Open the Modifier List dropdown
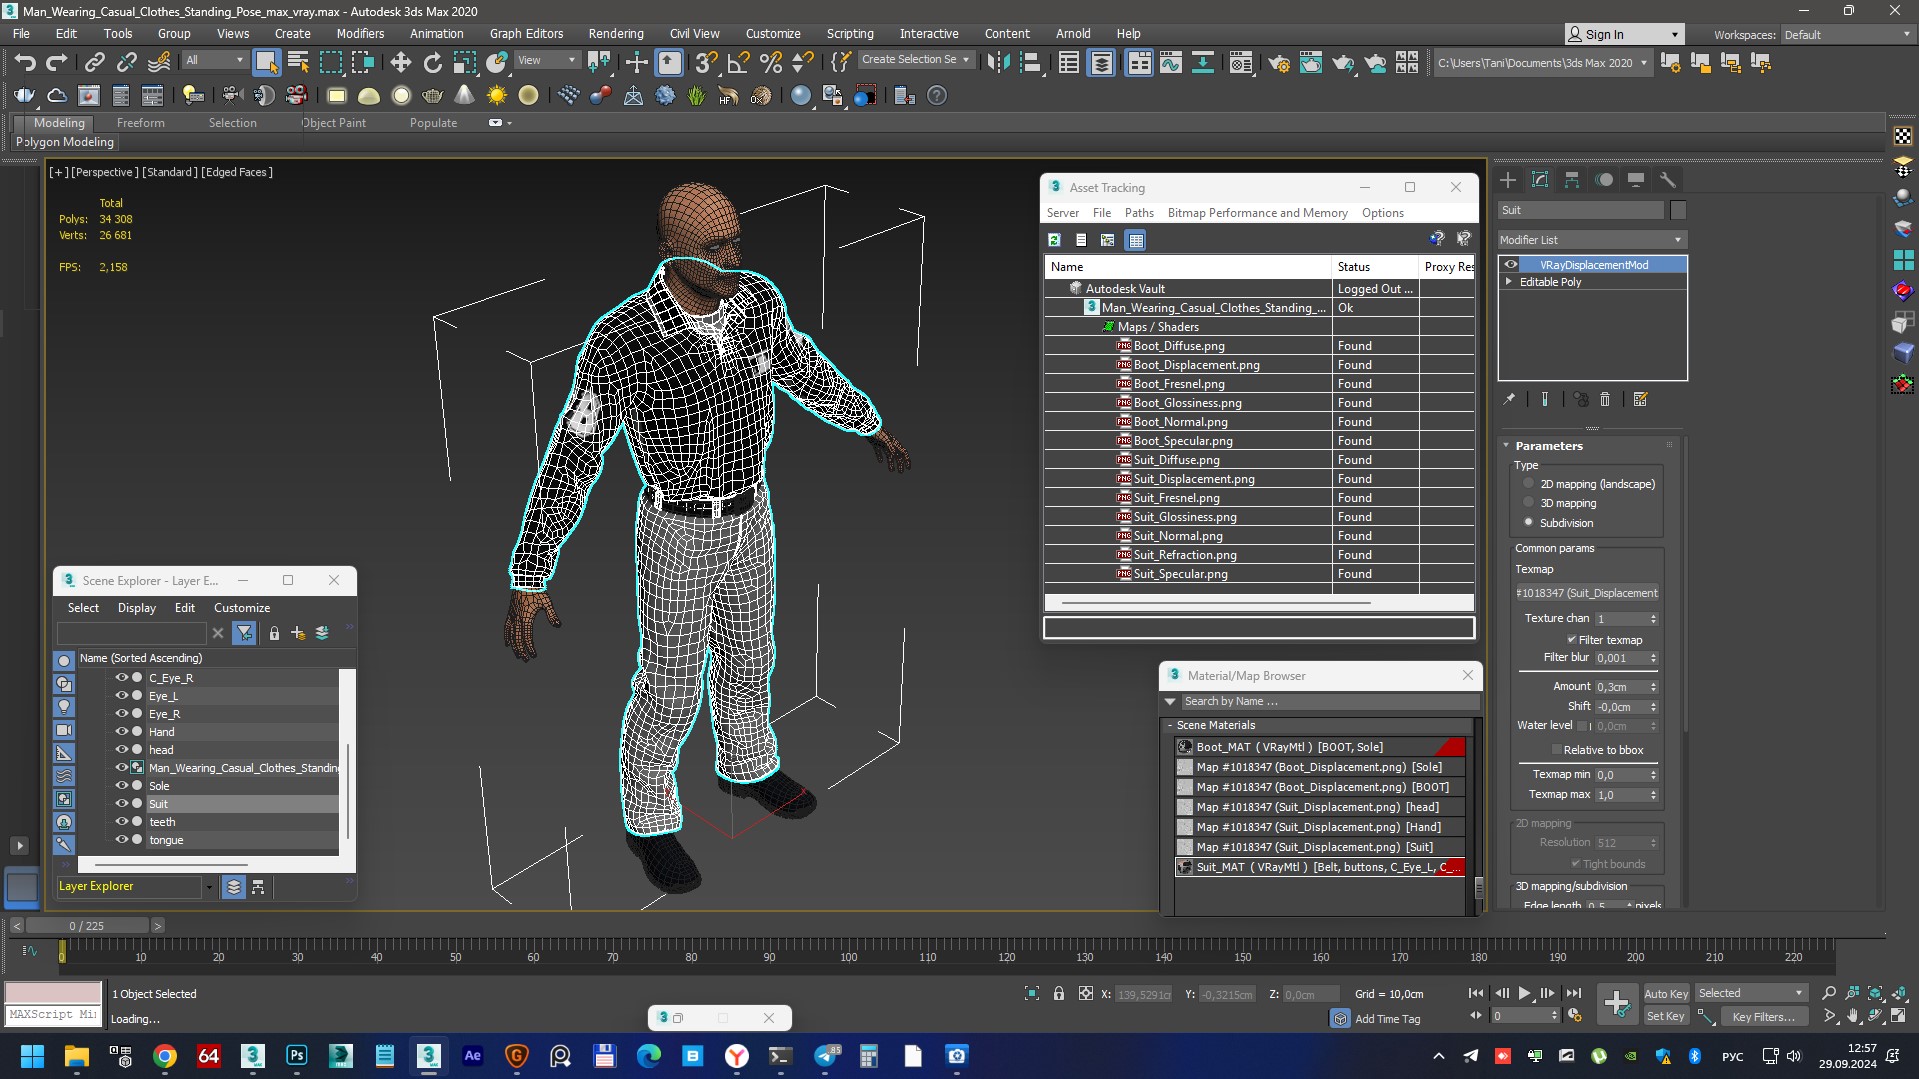 point(1590,240)
